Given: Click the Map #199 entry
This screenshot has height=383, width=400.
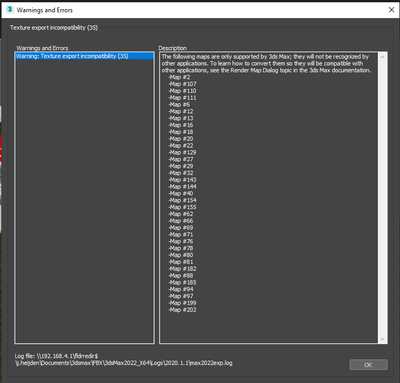Looking at the screenshot, I should pos(182,303).
